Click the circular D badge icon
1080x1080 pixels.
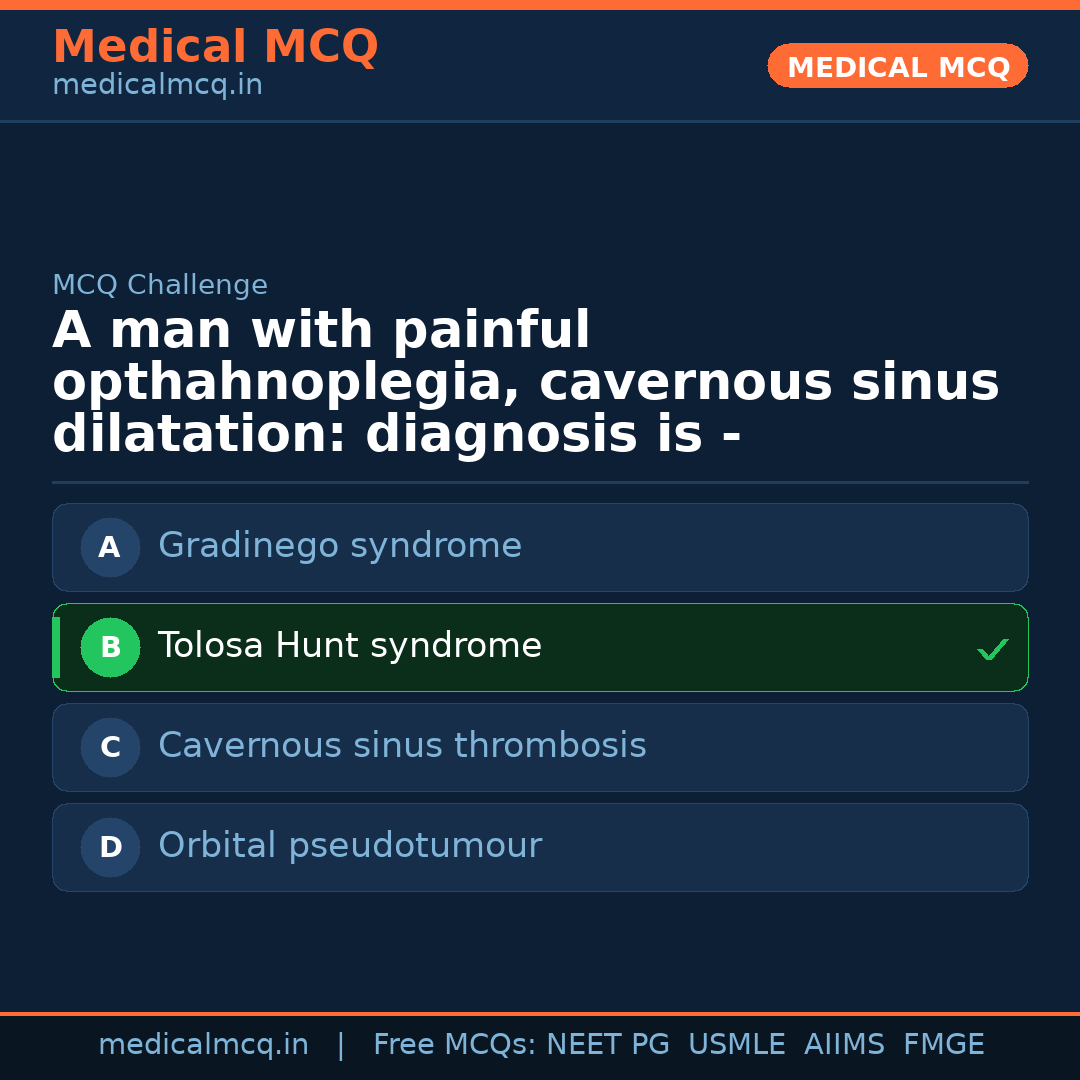(110, 847)
